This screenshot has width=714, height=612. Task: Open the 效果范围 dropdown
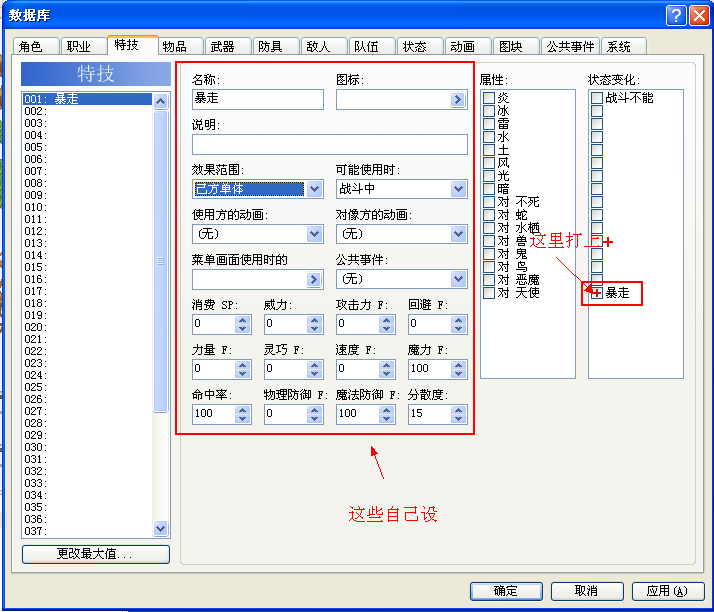pos(314,189)
